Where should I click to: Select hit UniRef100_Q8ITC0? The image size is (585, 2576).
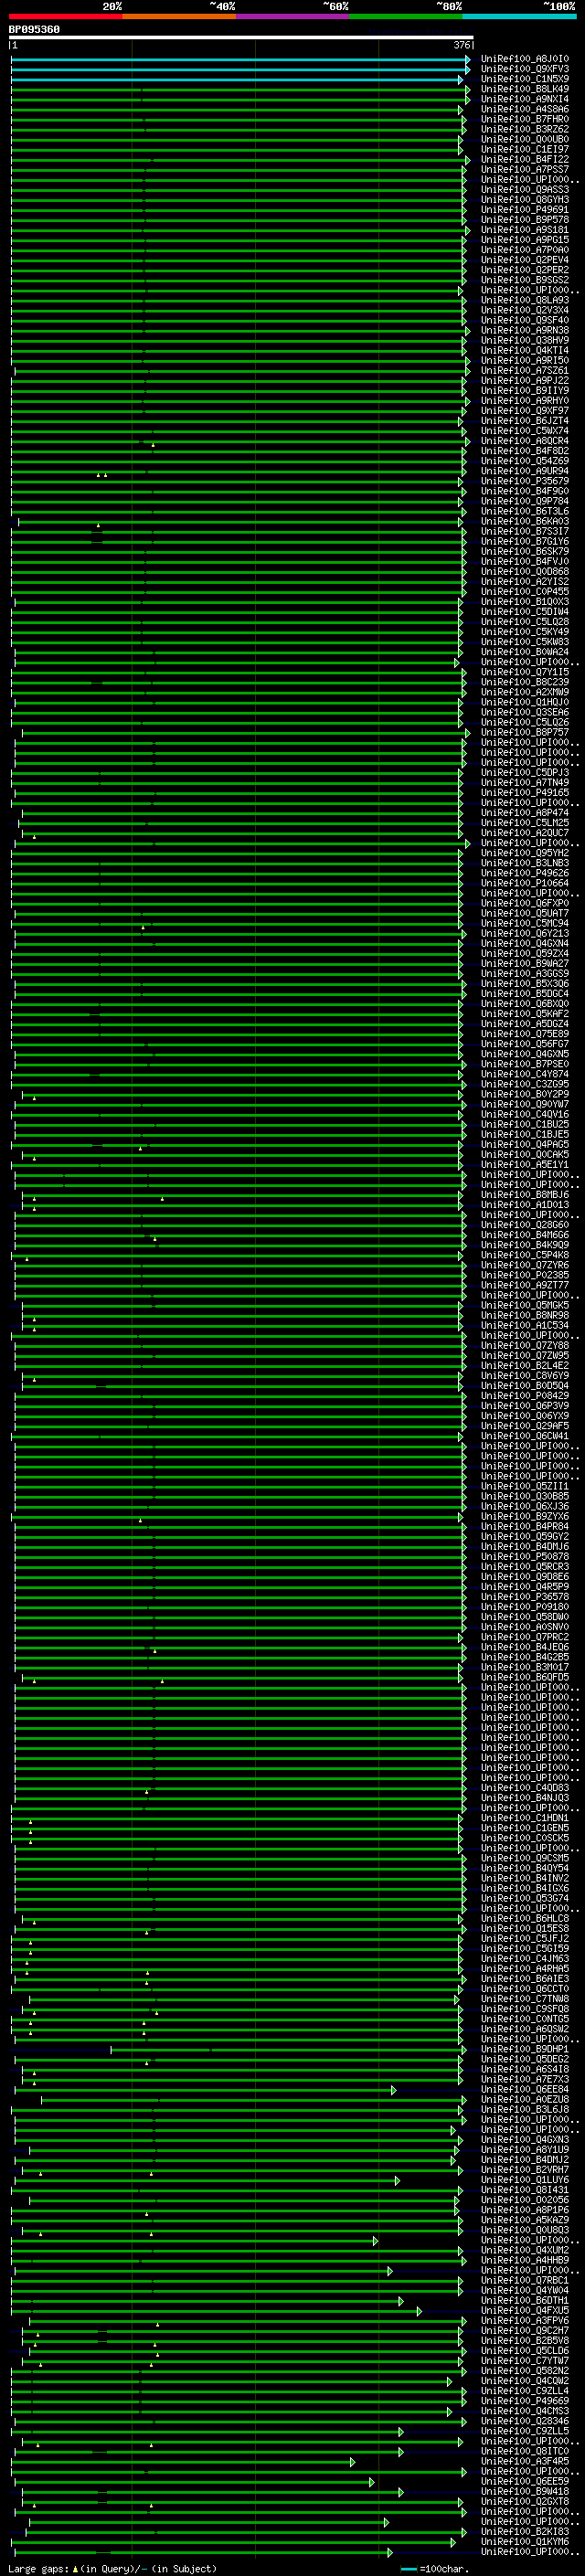click(524, 2451)
